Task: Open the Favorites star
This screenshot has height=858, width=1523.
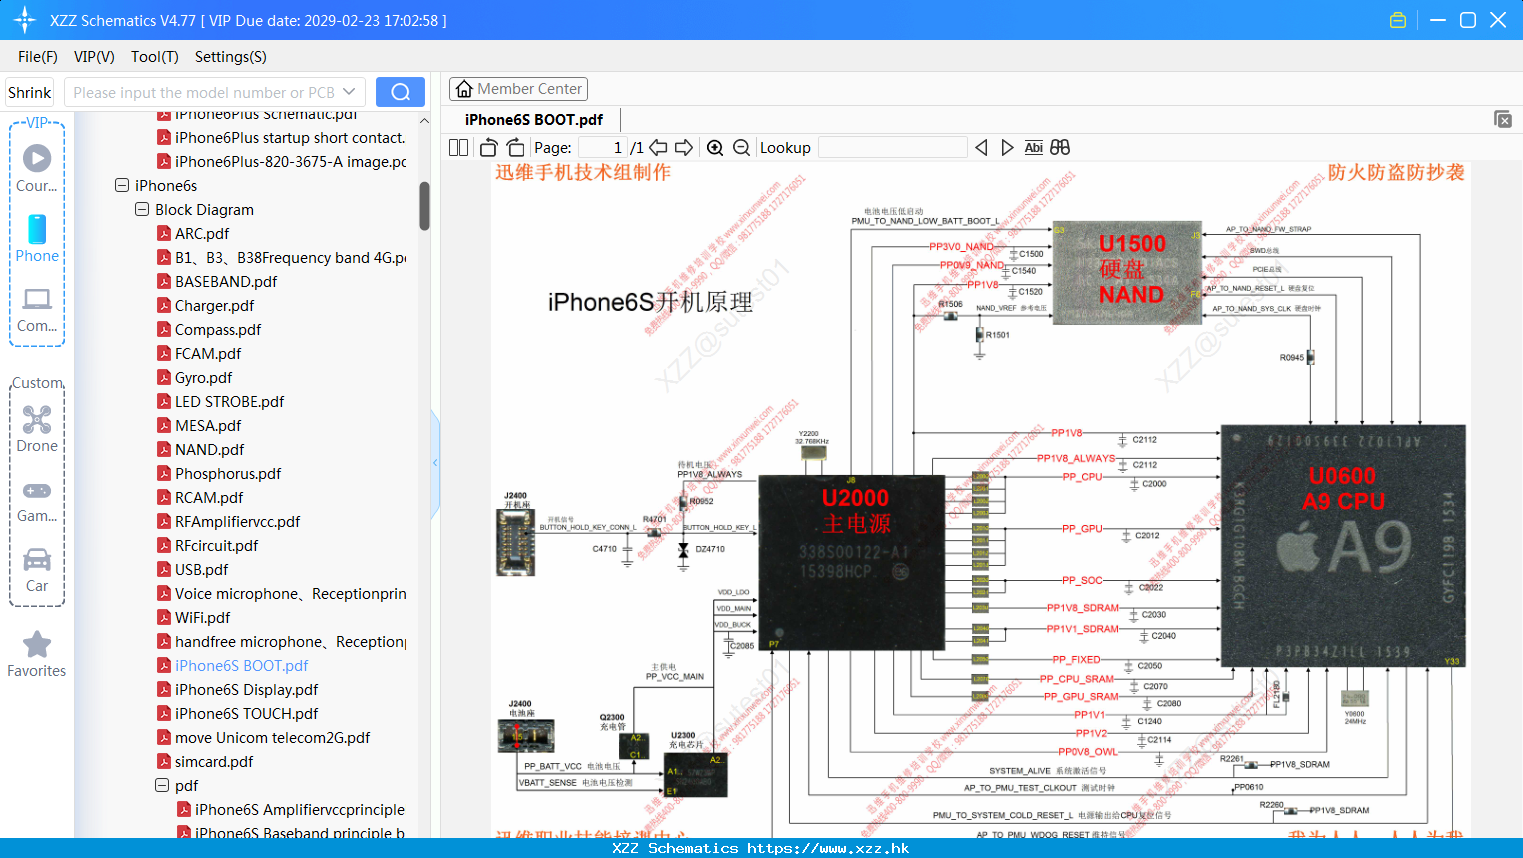Action: 37,654
